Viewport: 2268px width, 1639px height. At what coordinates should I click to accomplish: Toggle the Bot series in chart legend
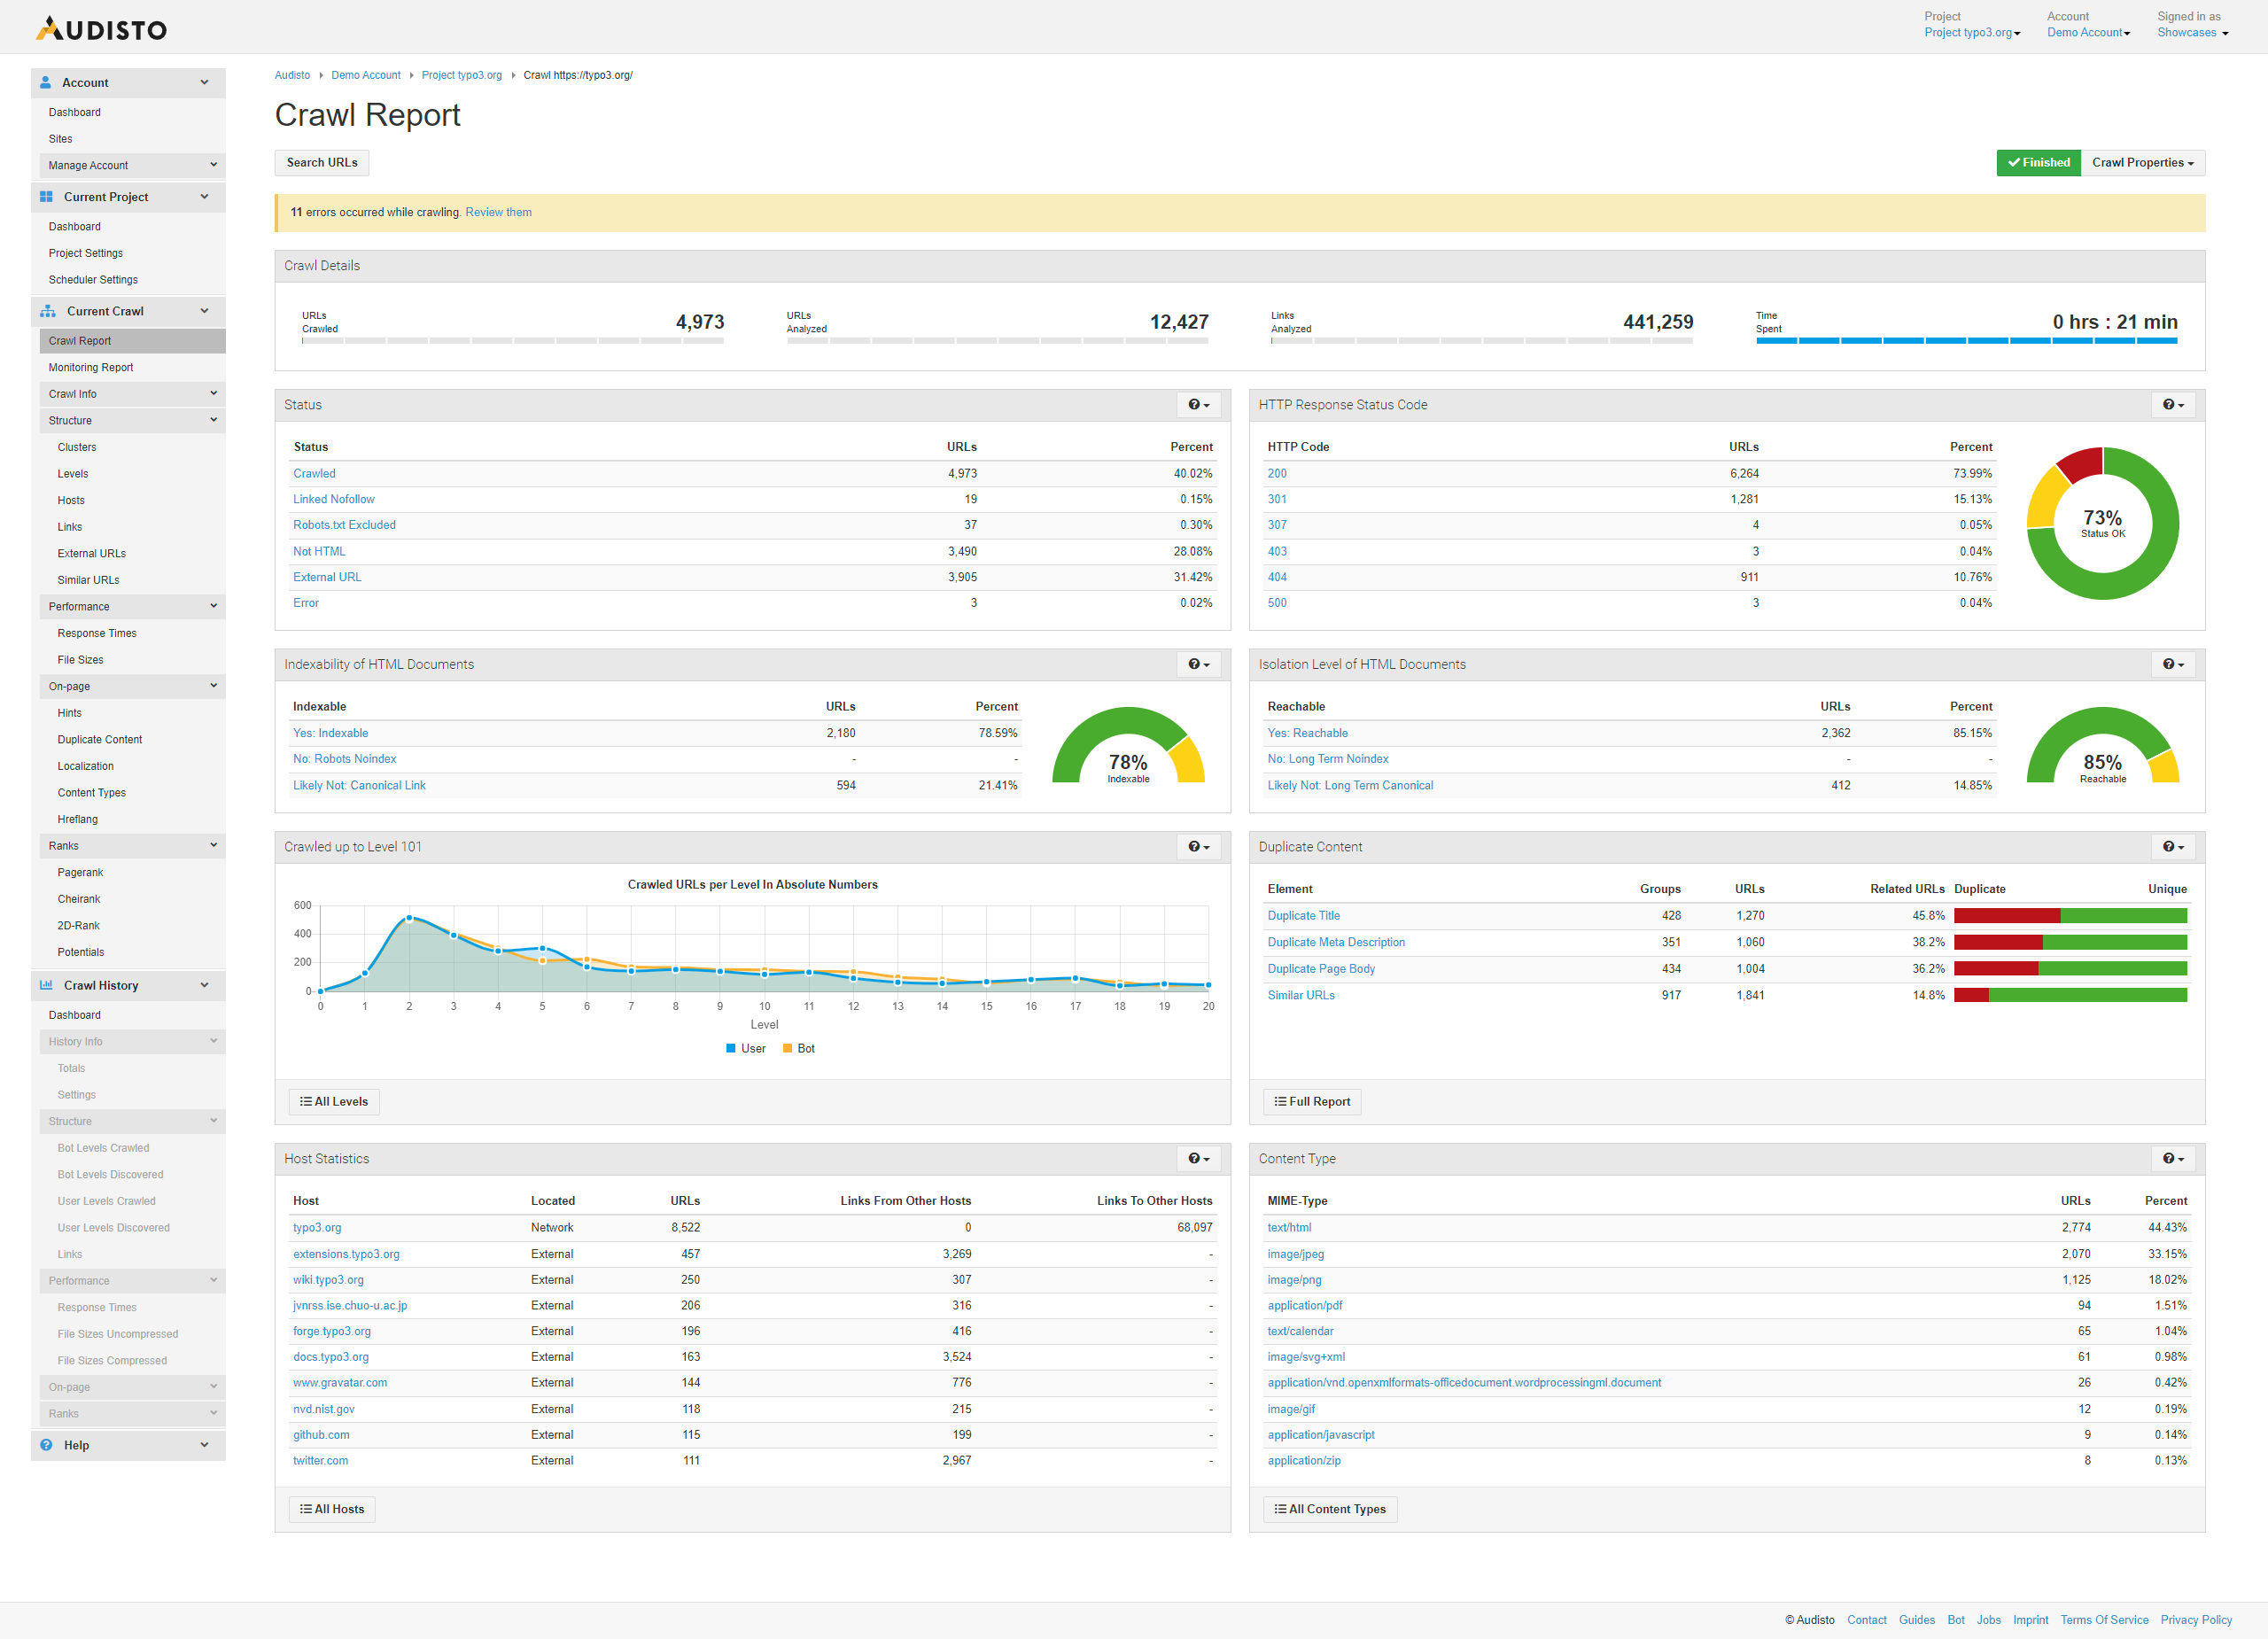799,1048
